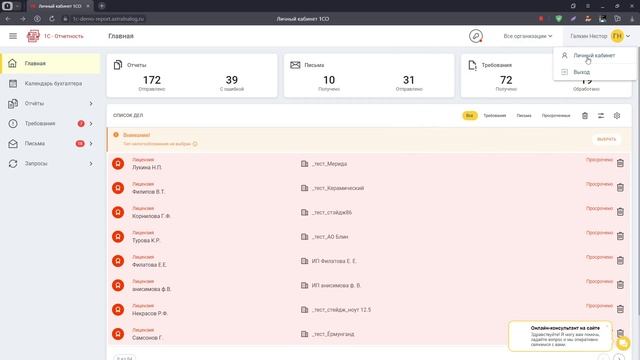Click the Письма card envelope icon
Viewport: 640px width, 360px height.
coord(295,65)
